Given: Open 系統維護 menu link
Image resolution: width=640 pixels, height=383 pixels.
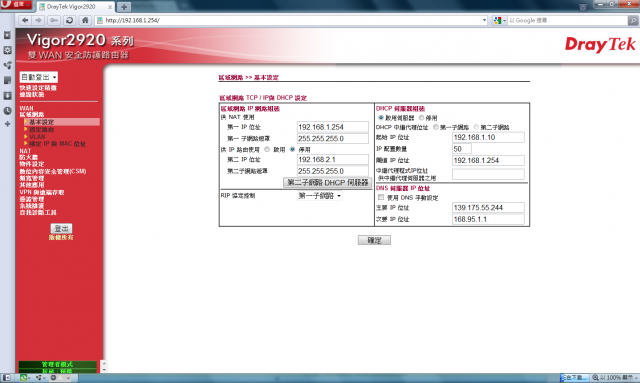Looking at the screenshot, I should (32, 206).
